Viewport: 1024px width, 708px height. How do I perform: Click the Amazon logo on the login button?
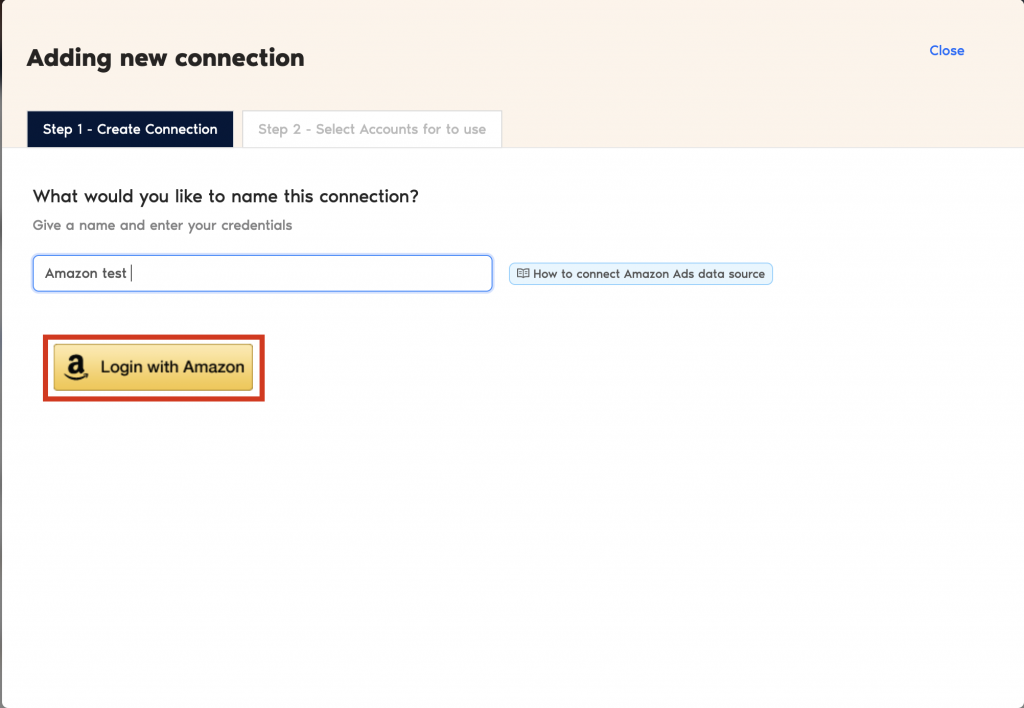pyautogui.click(x=76, y=368)
